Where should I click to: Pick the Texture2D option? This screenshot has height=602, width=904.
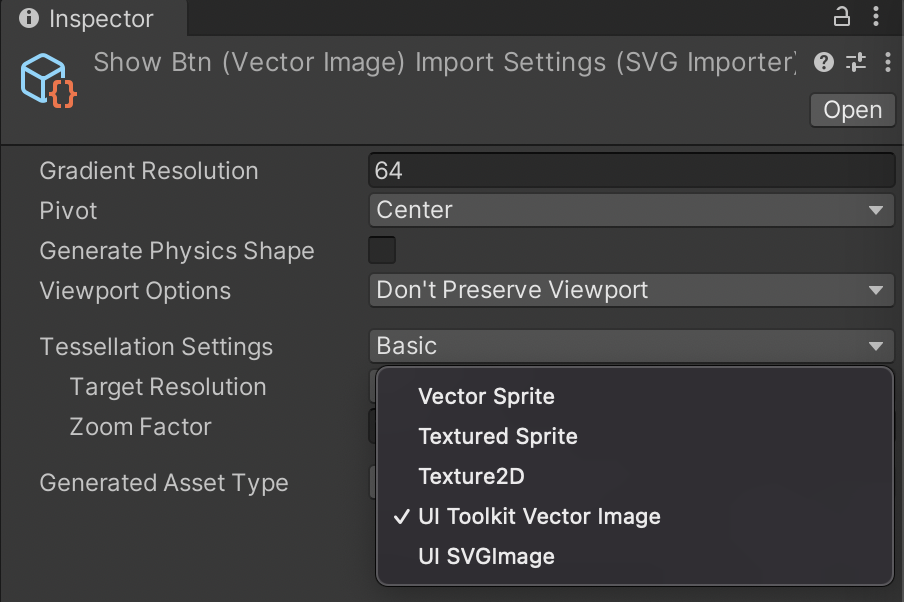[x=471, y=476]
